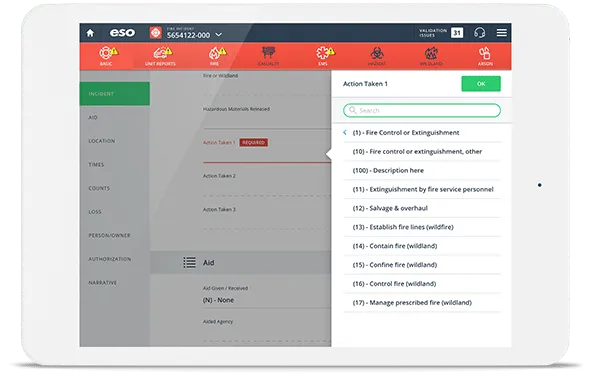Open the Arson tab
602x376 pixels.
point(485,56)
